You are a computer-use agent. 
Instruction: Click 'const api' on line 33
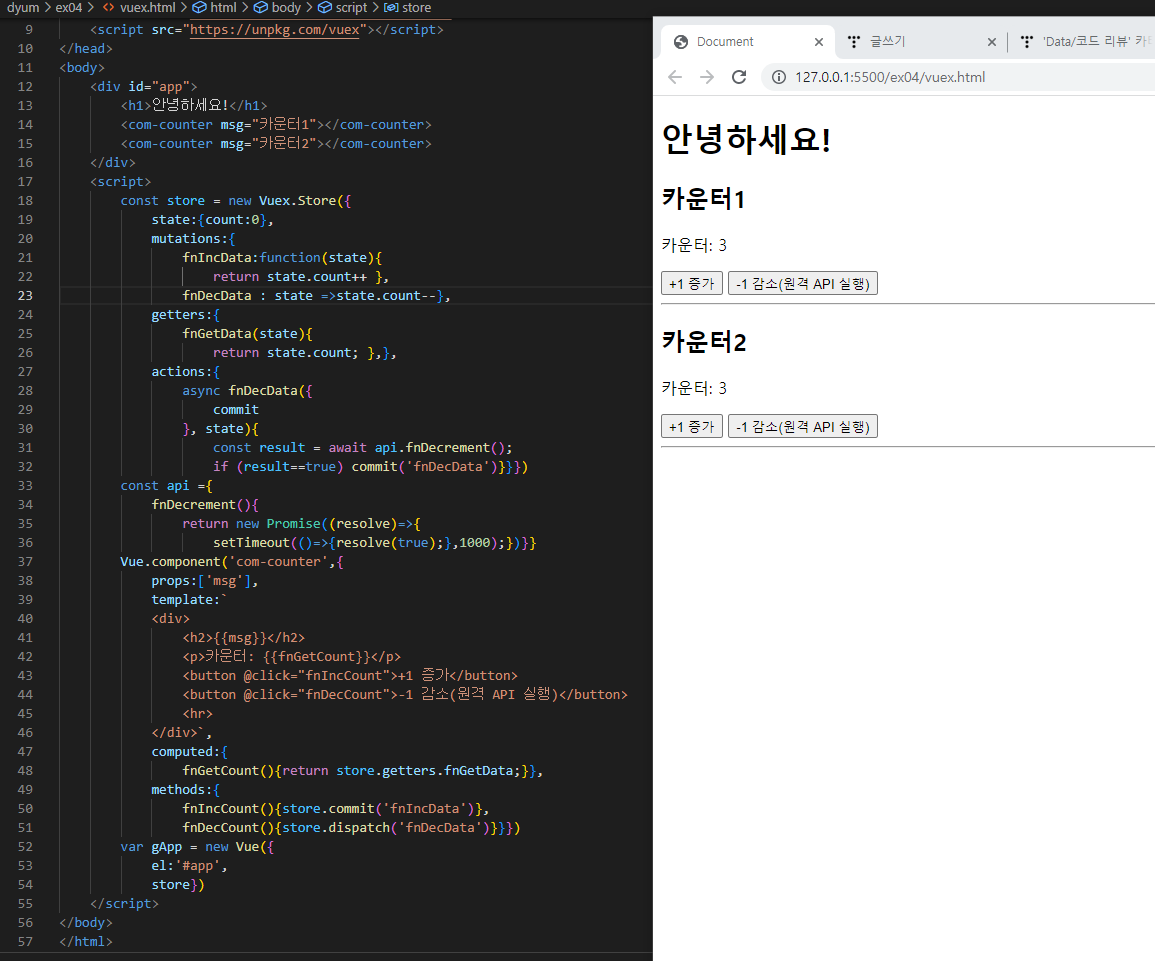pos(155,485)
